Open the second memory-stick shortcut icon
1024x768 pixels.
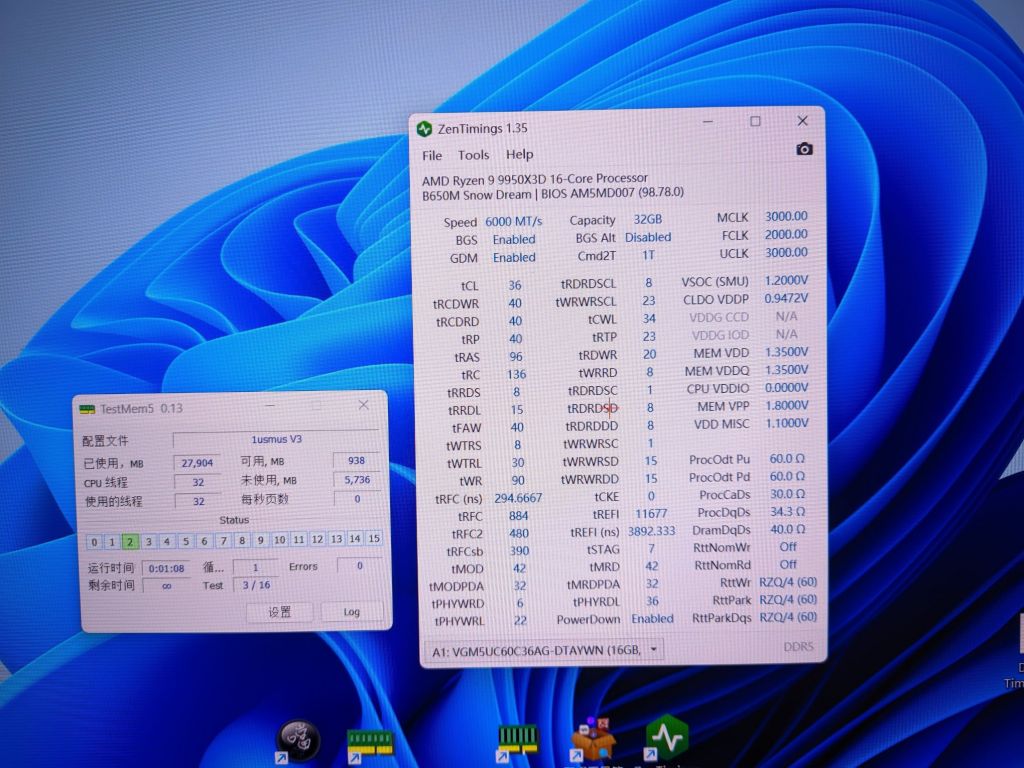click(x=517, y=737)
